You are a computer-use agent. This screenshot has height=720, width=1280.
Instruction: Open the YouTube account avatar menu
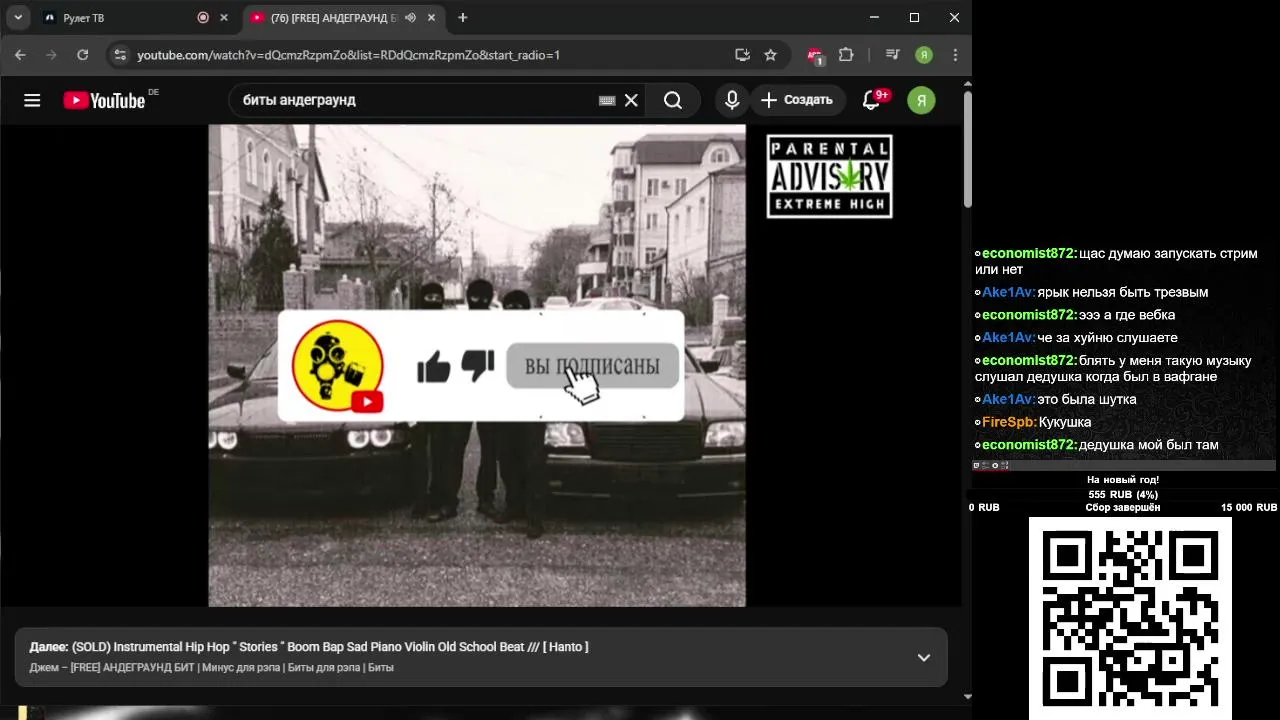click(921, 100)
